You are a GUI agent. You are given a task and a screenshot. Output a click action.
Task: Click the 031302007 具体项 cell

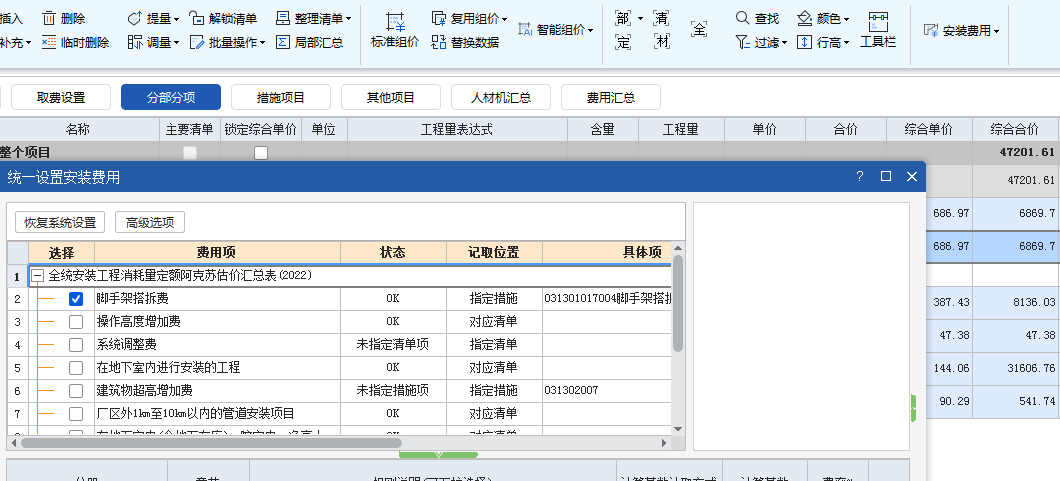coord(606,390)
